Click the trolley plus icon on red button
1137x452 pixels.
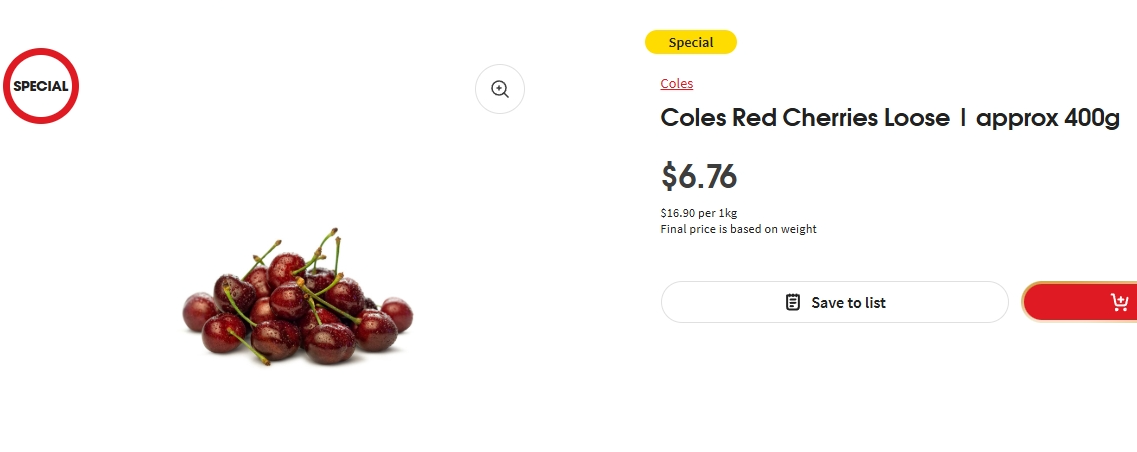pyautogui.click(x=1119, y=302)
